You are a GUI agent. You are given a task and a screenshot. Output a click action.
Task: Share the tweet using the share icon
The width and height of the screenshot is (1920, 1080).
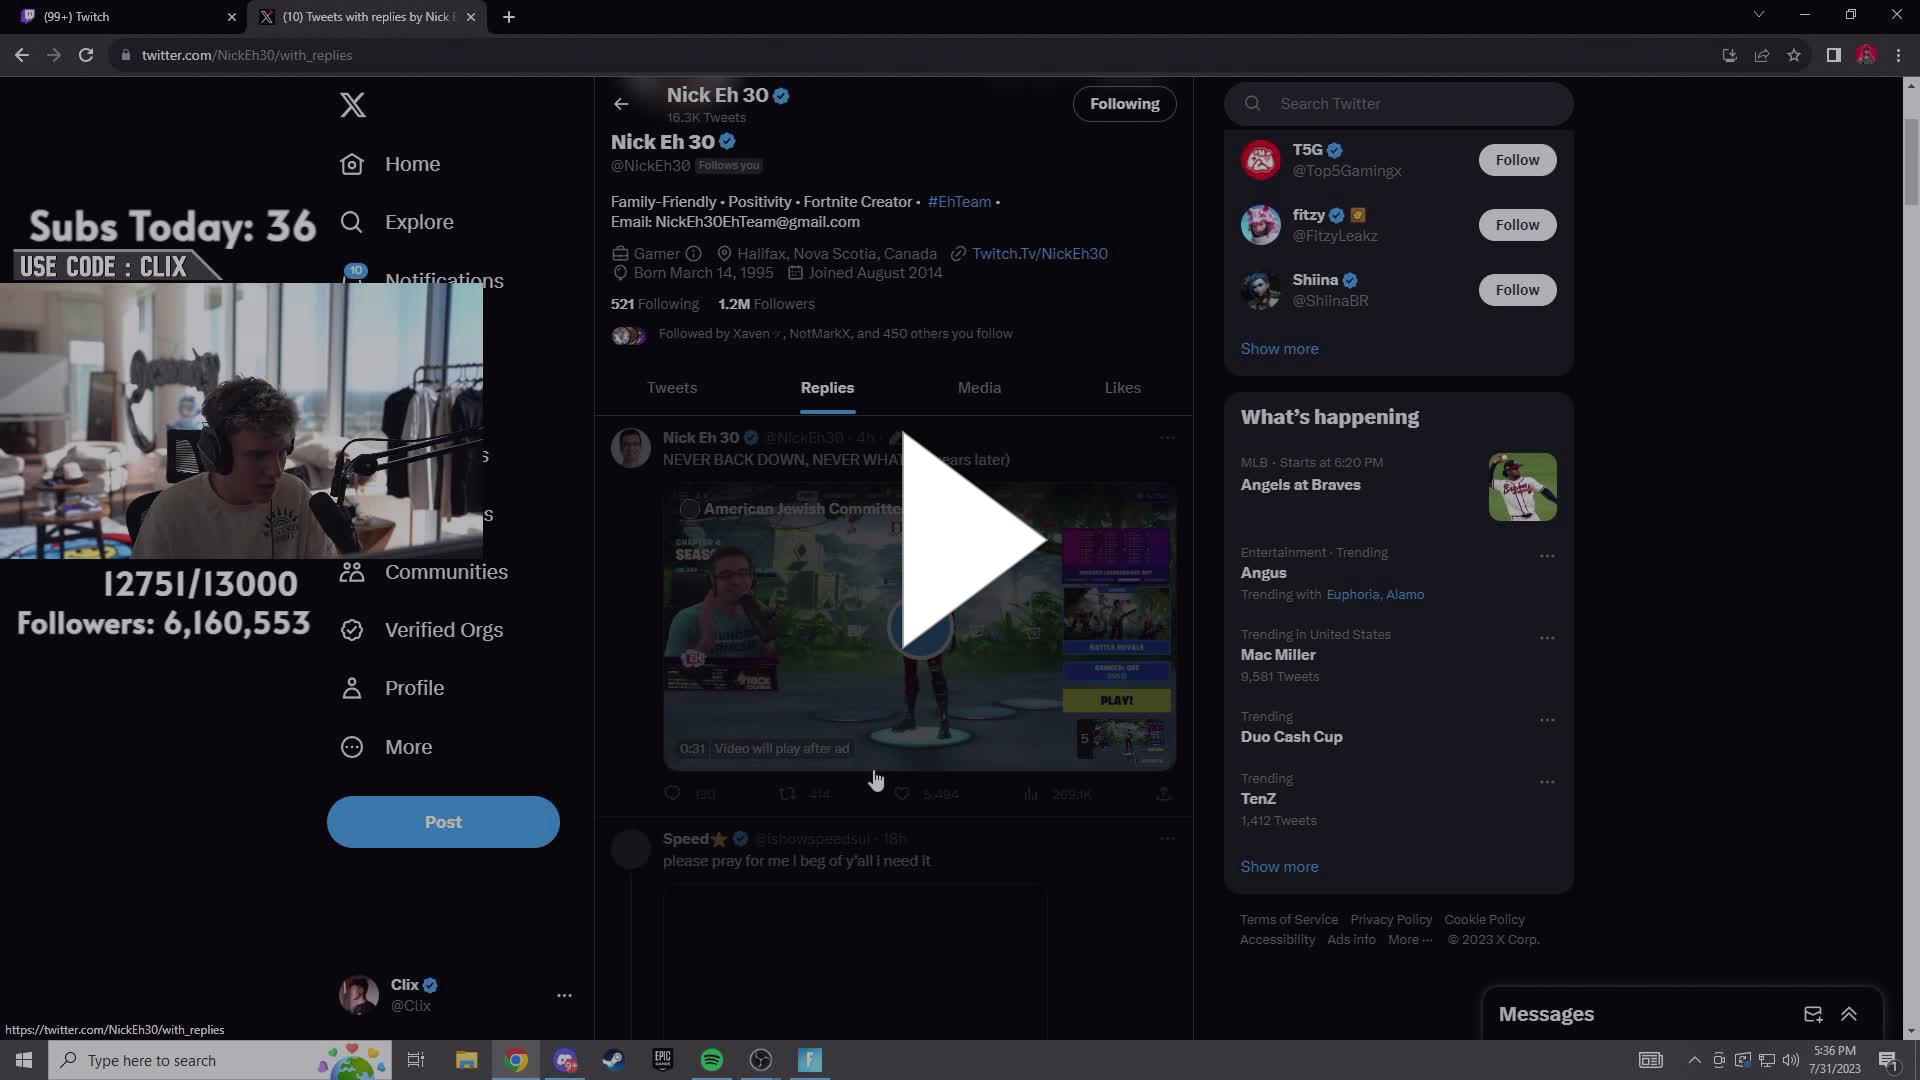coord(1162,793)
